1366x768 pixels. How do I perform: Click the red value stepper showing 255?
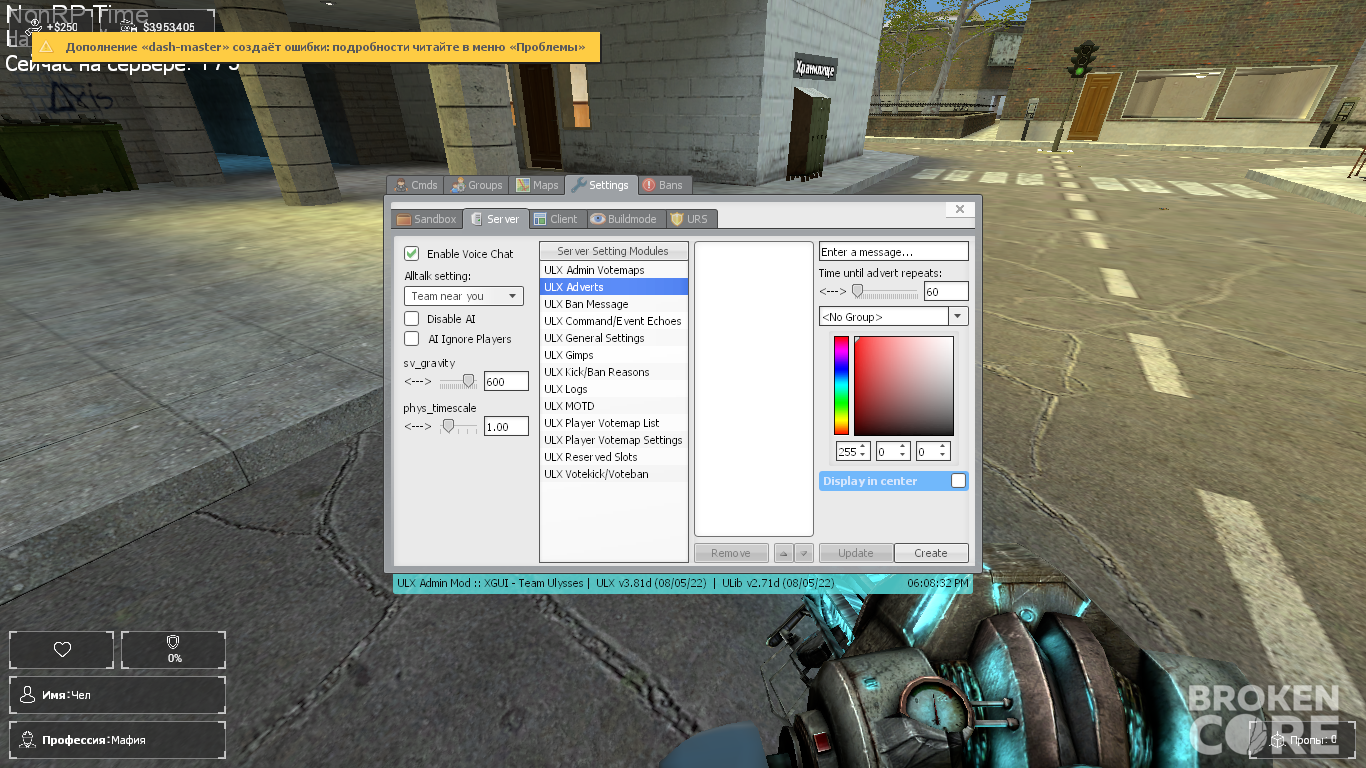[853, 452]
